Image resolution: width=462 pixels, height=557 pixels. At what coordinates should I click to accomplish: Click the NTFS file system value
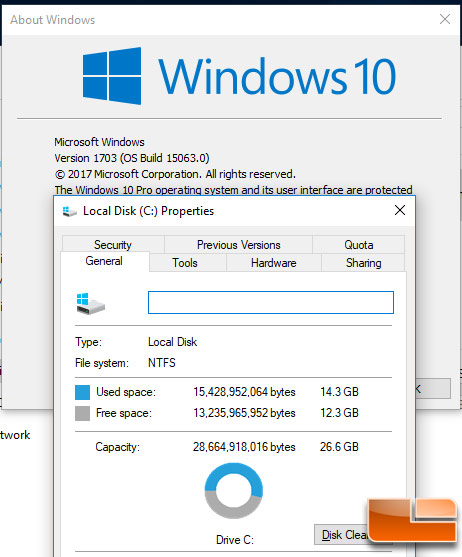coord(162,363)
